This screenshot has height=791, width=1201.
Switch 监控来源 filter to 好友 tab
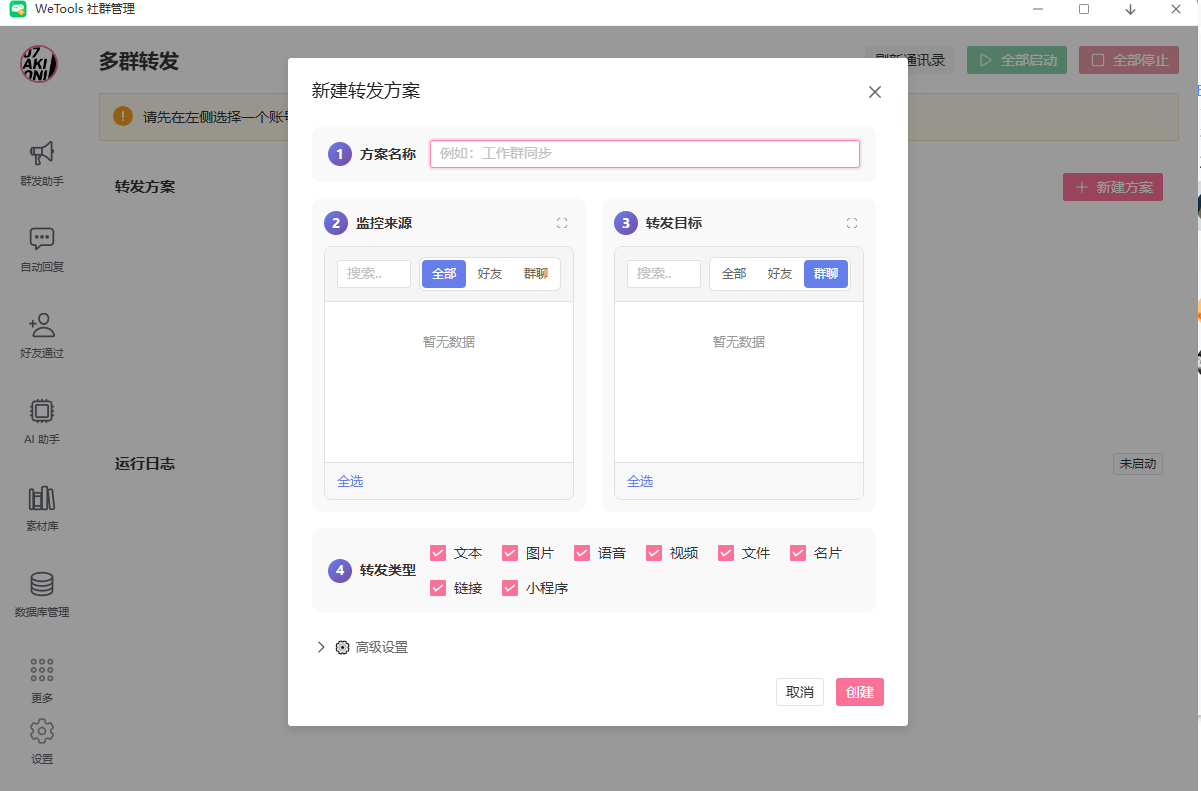tap(490, 274)
